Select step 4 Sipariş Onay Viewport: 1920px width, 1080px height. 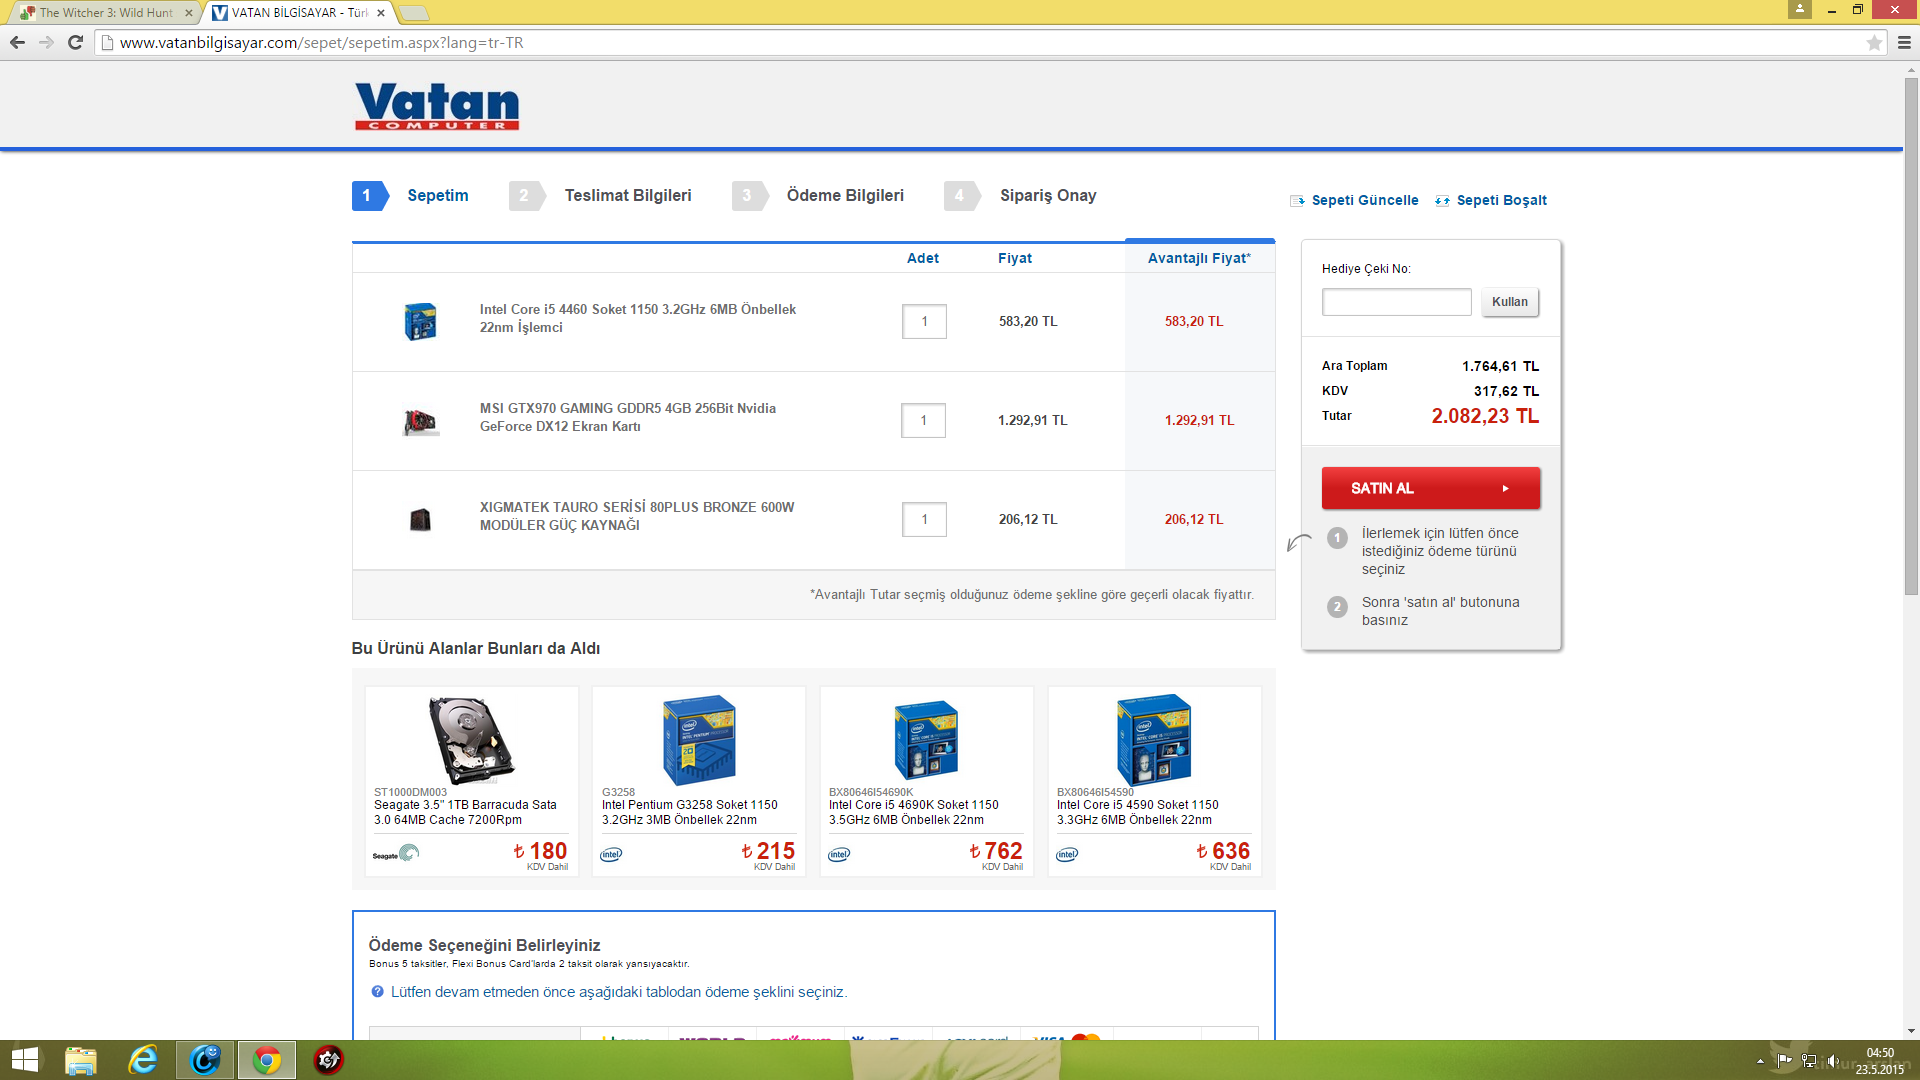coord(1021,196)
